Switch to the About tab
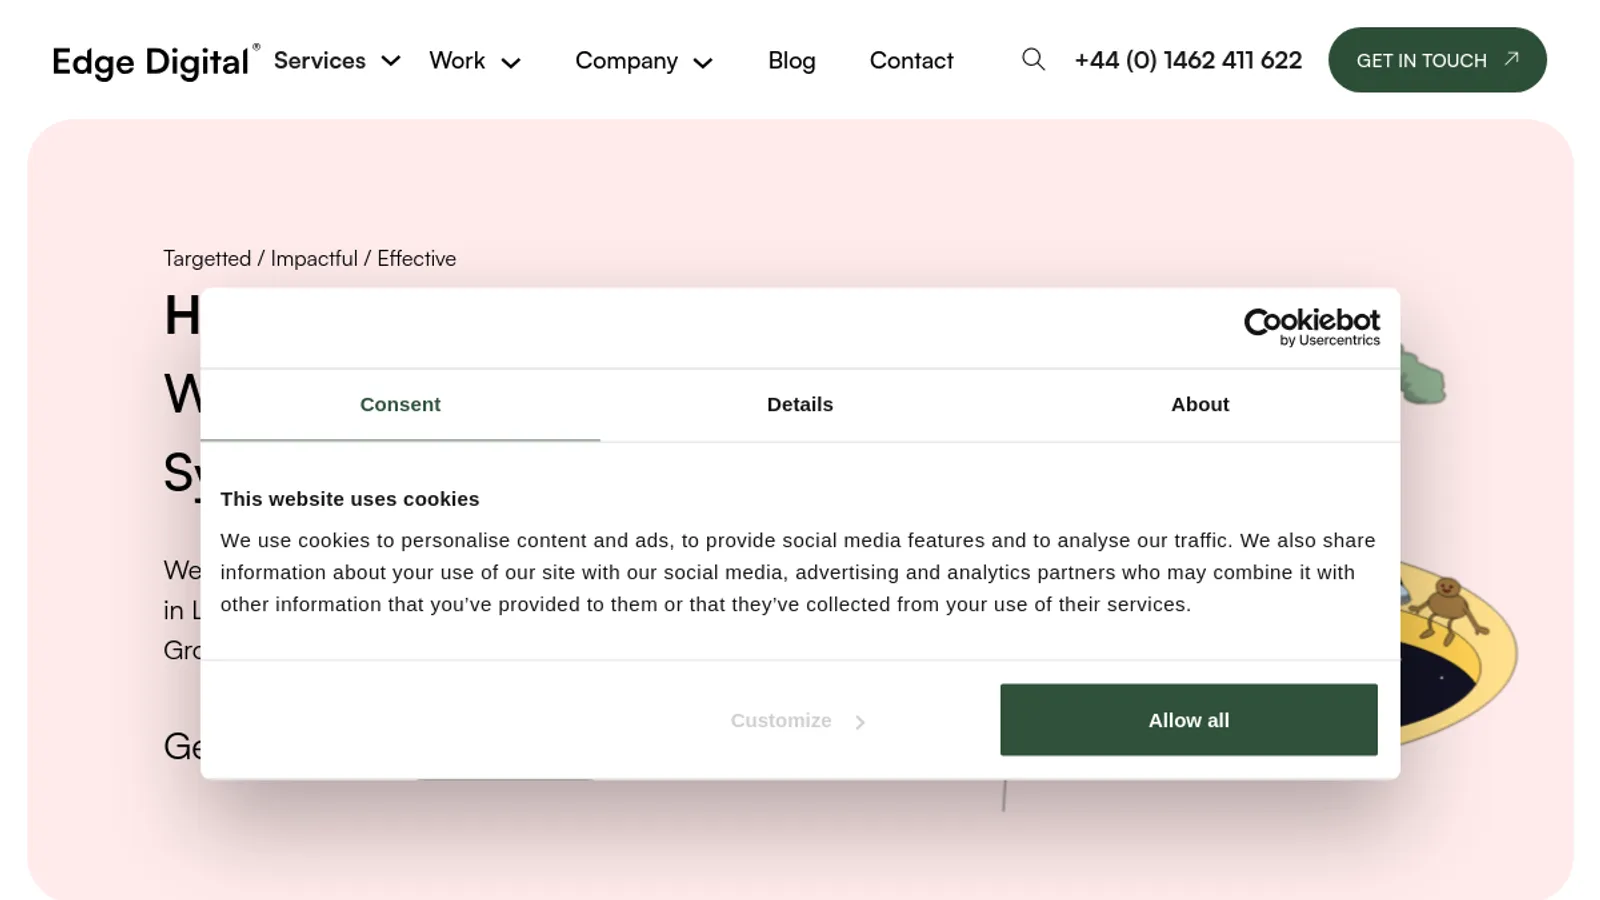 pyautogui.click(x=1200, y=405)
